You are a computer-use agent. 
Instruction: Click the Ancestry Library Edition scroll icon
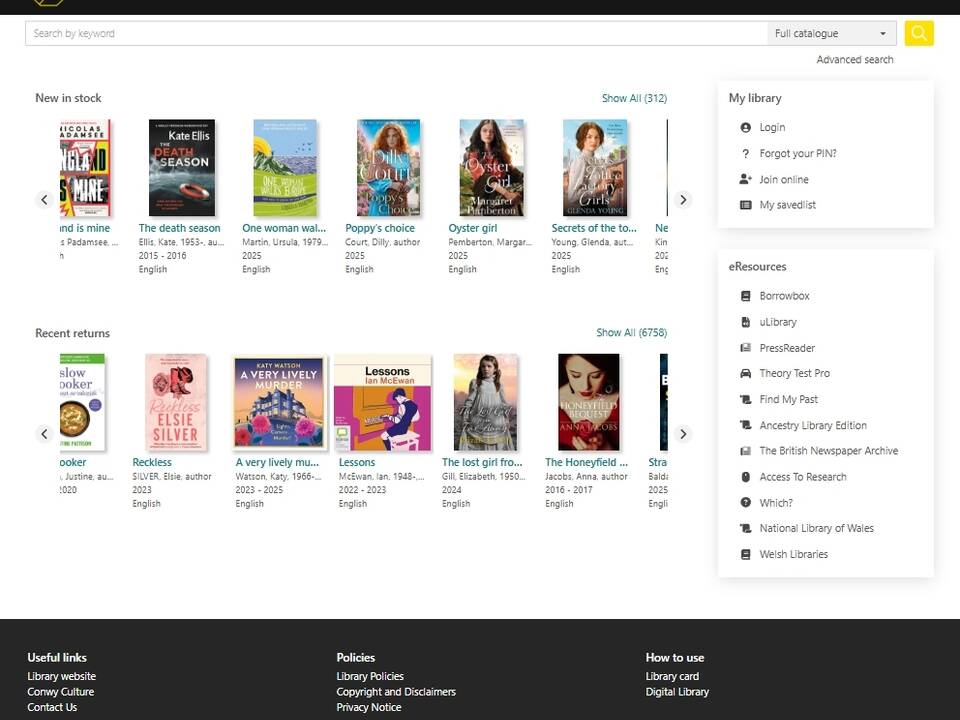coord(745,425)
